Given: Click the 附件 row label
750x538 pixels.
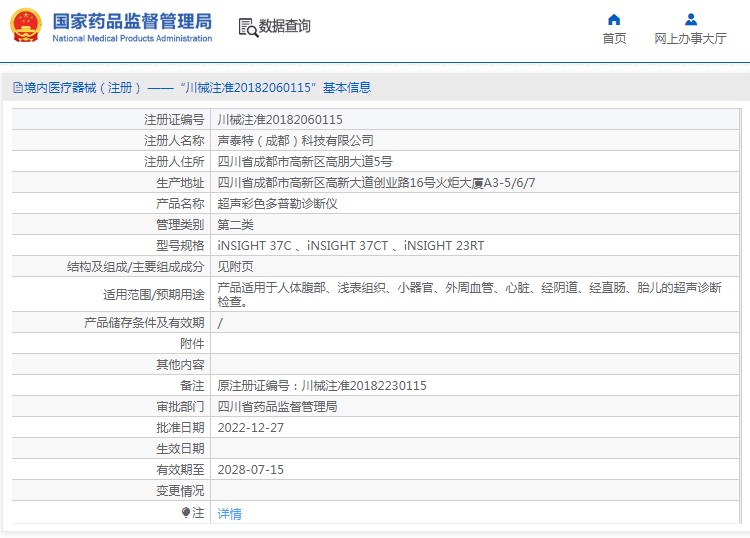Looking at the screenshot, I should [192, 343].
